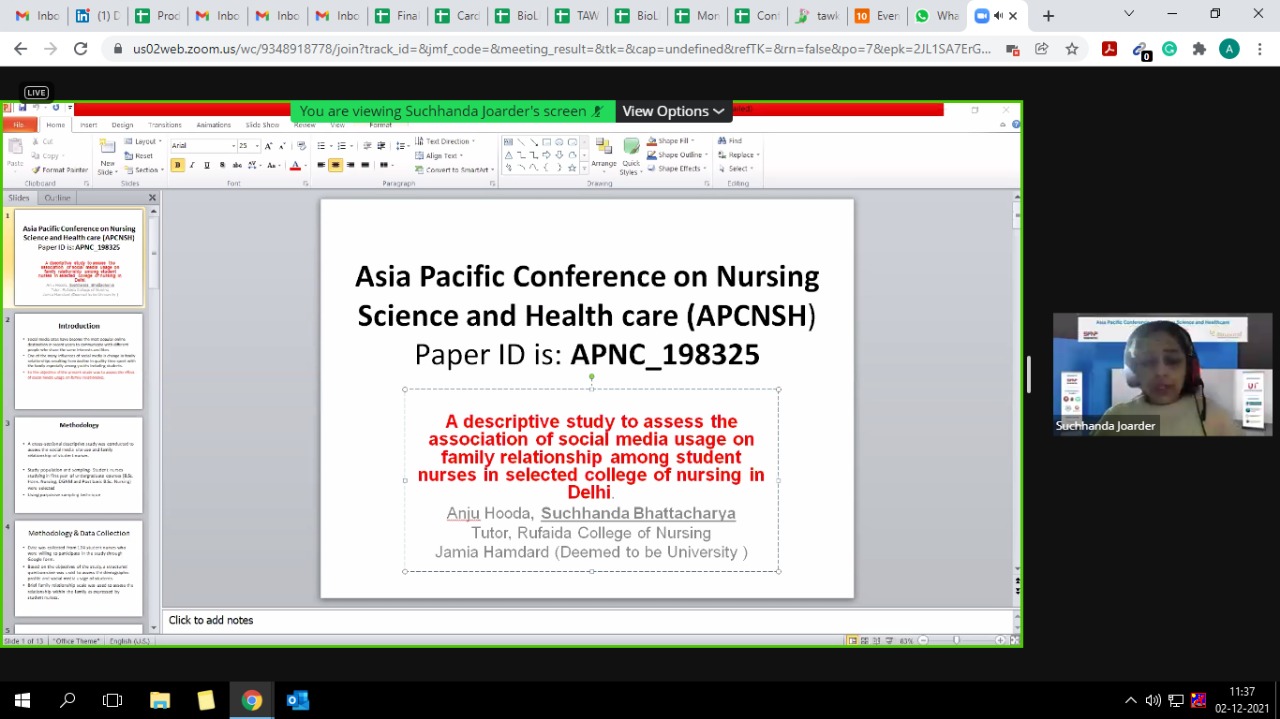Click the New Slide icon
Image resolution: width=1280 pixels, height=719 pixels.
click(107, 146)
